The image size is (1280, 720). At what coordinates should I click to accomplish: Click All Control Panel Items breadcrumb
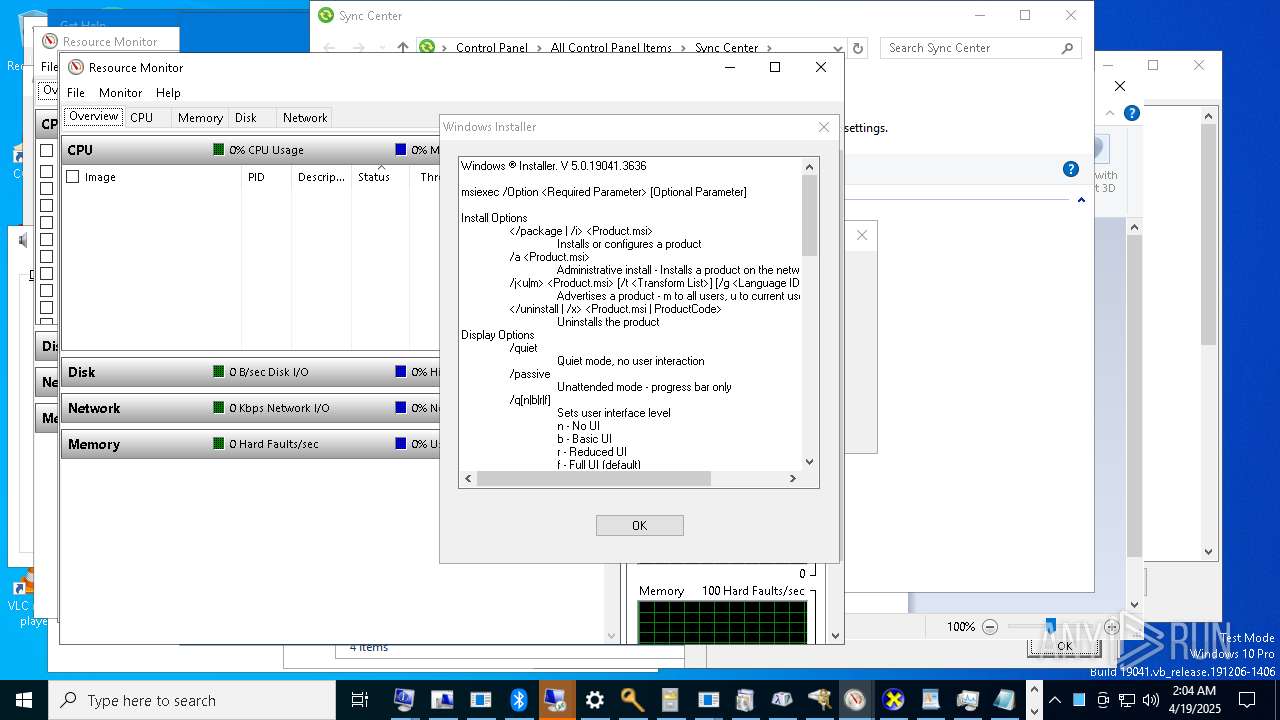coord(611,48)
